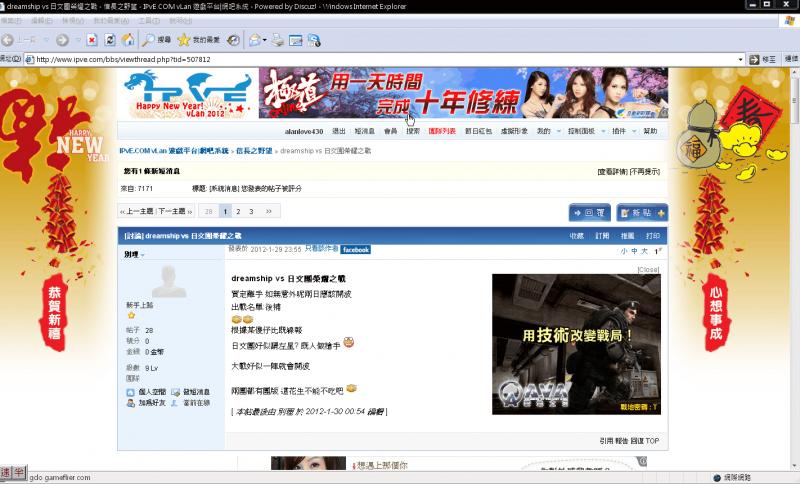This screenshot has width=800, height=484.
Task: Expand the Mail button dropdown arrow
Action: click(264, 40)
